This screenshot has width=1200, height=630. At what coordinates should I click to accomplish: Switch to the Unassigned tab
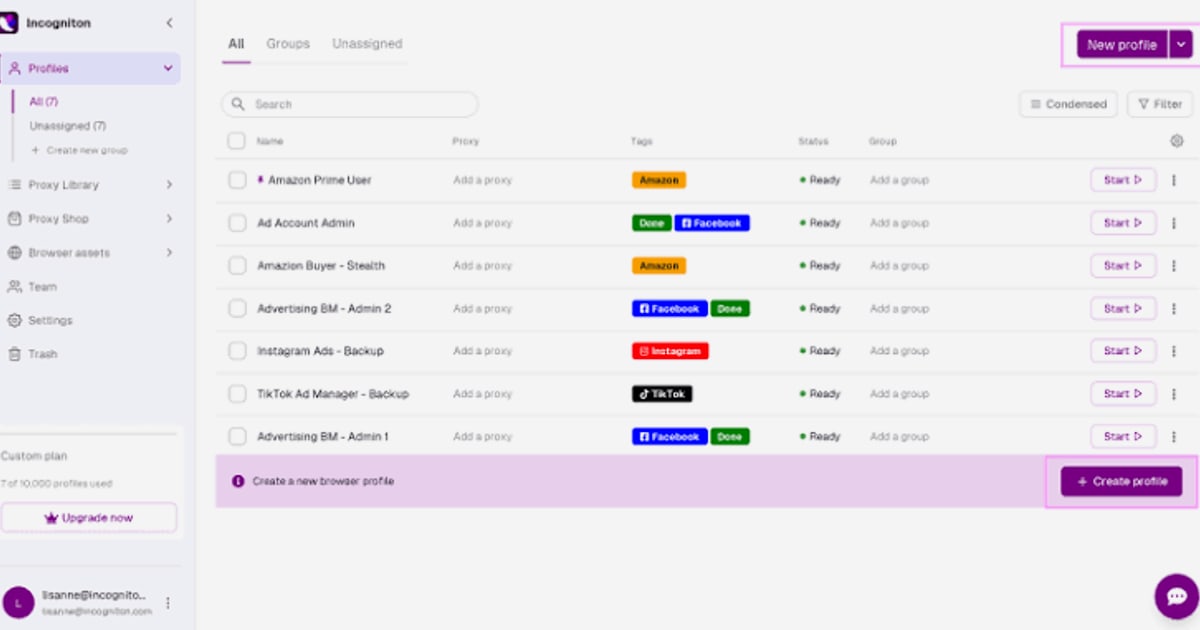coord(367,44)
